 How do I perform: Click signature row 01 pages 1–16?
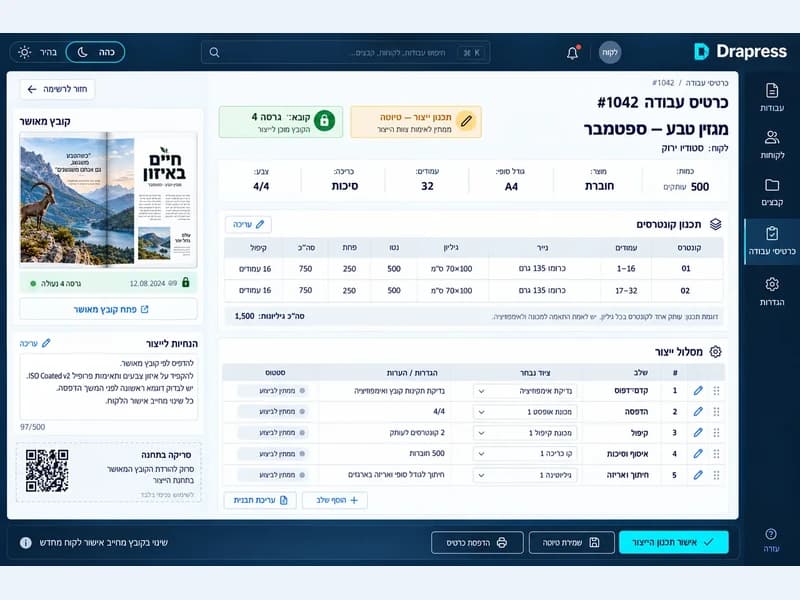click(x=473, y=268)
